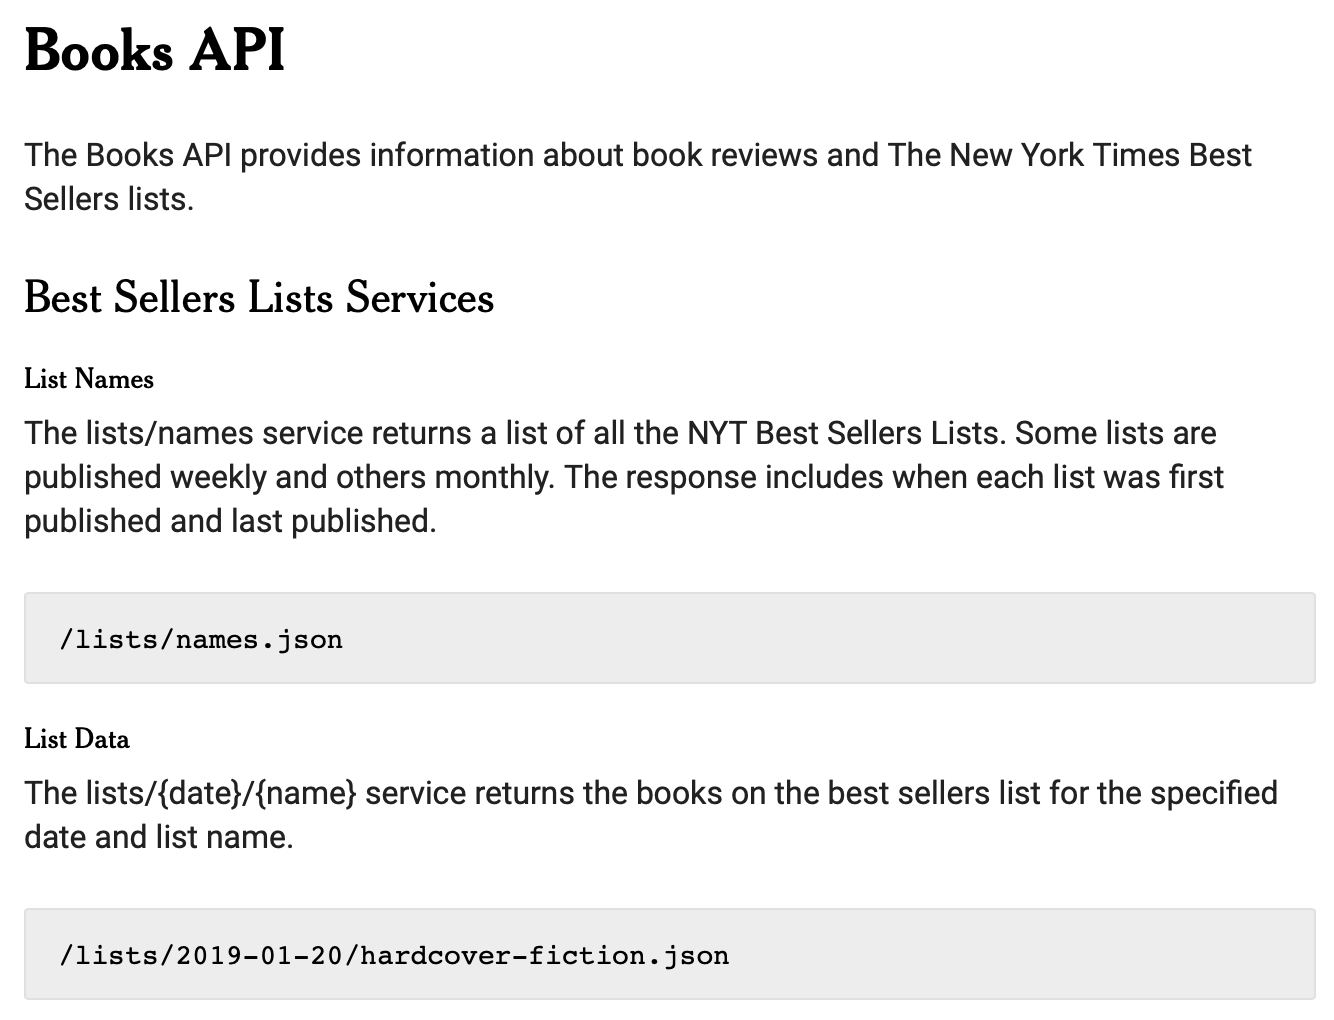Click the Best Sellers Lists Services heading
1334x1020 pixels.
[259, 297]
